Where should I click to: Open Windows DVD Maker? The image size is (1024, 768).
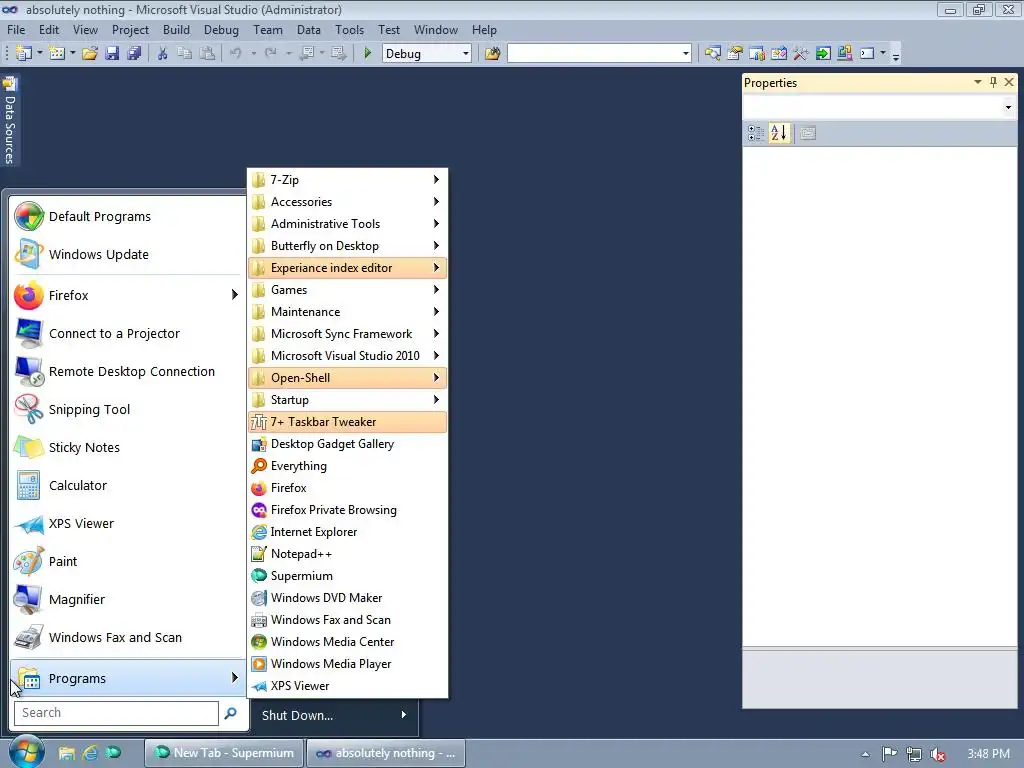click(x=348, y=598)
